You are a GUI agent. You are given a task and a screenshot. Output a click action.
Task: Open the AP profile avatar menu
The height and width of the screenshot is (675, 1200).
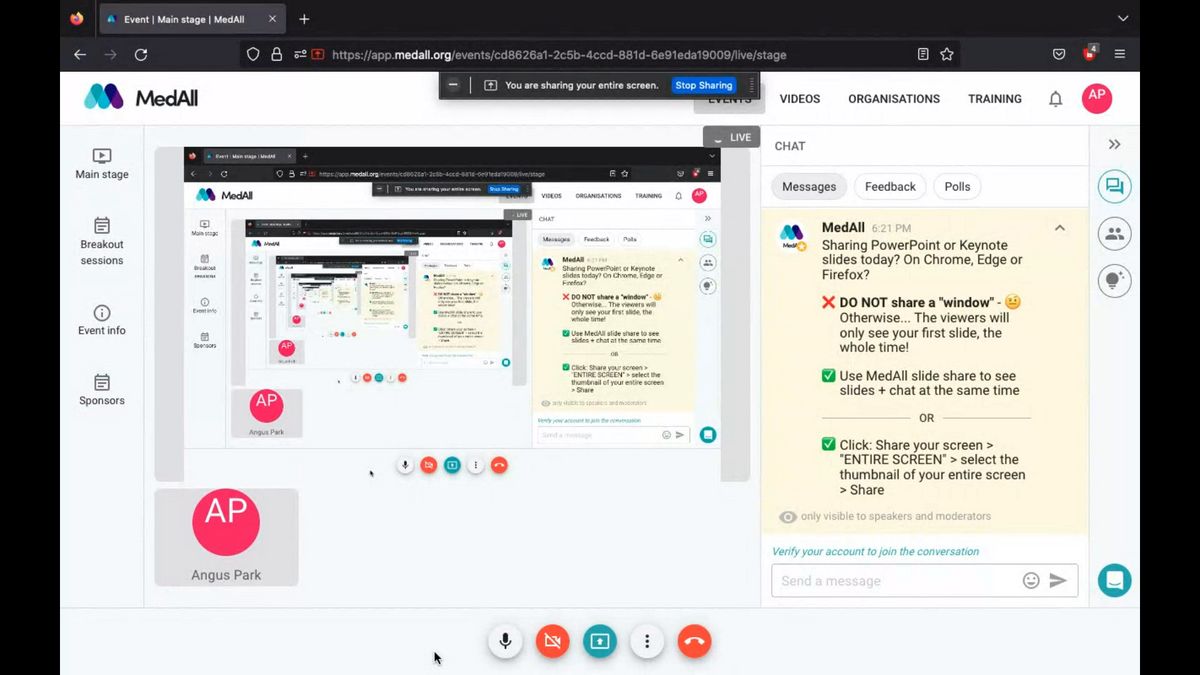click(1097, 98)
